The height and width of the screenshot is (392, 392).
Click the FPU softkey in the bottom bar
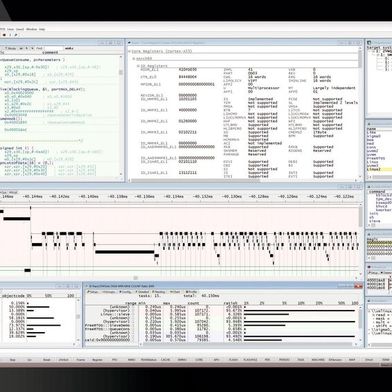114,360
